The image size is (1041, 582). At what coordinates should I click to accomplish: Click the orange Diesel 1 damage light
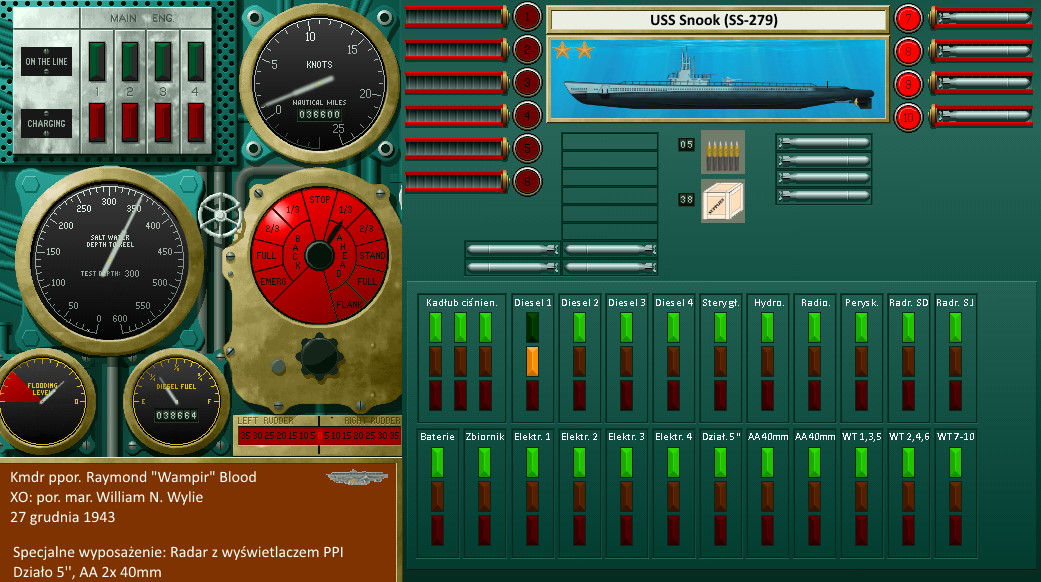pos(532,361)
